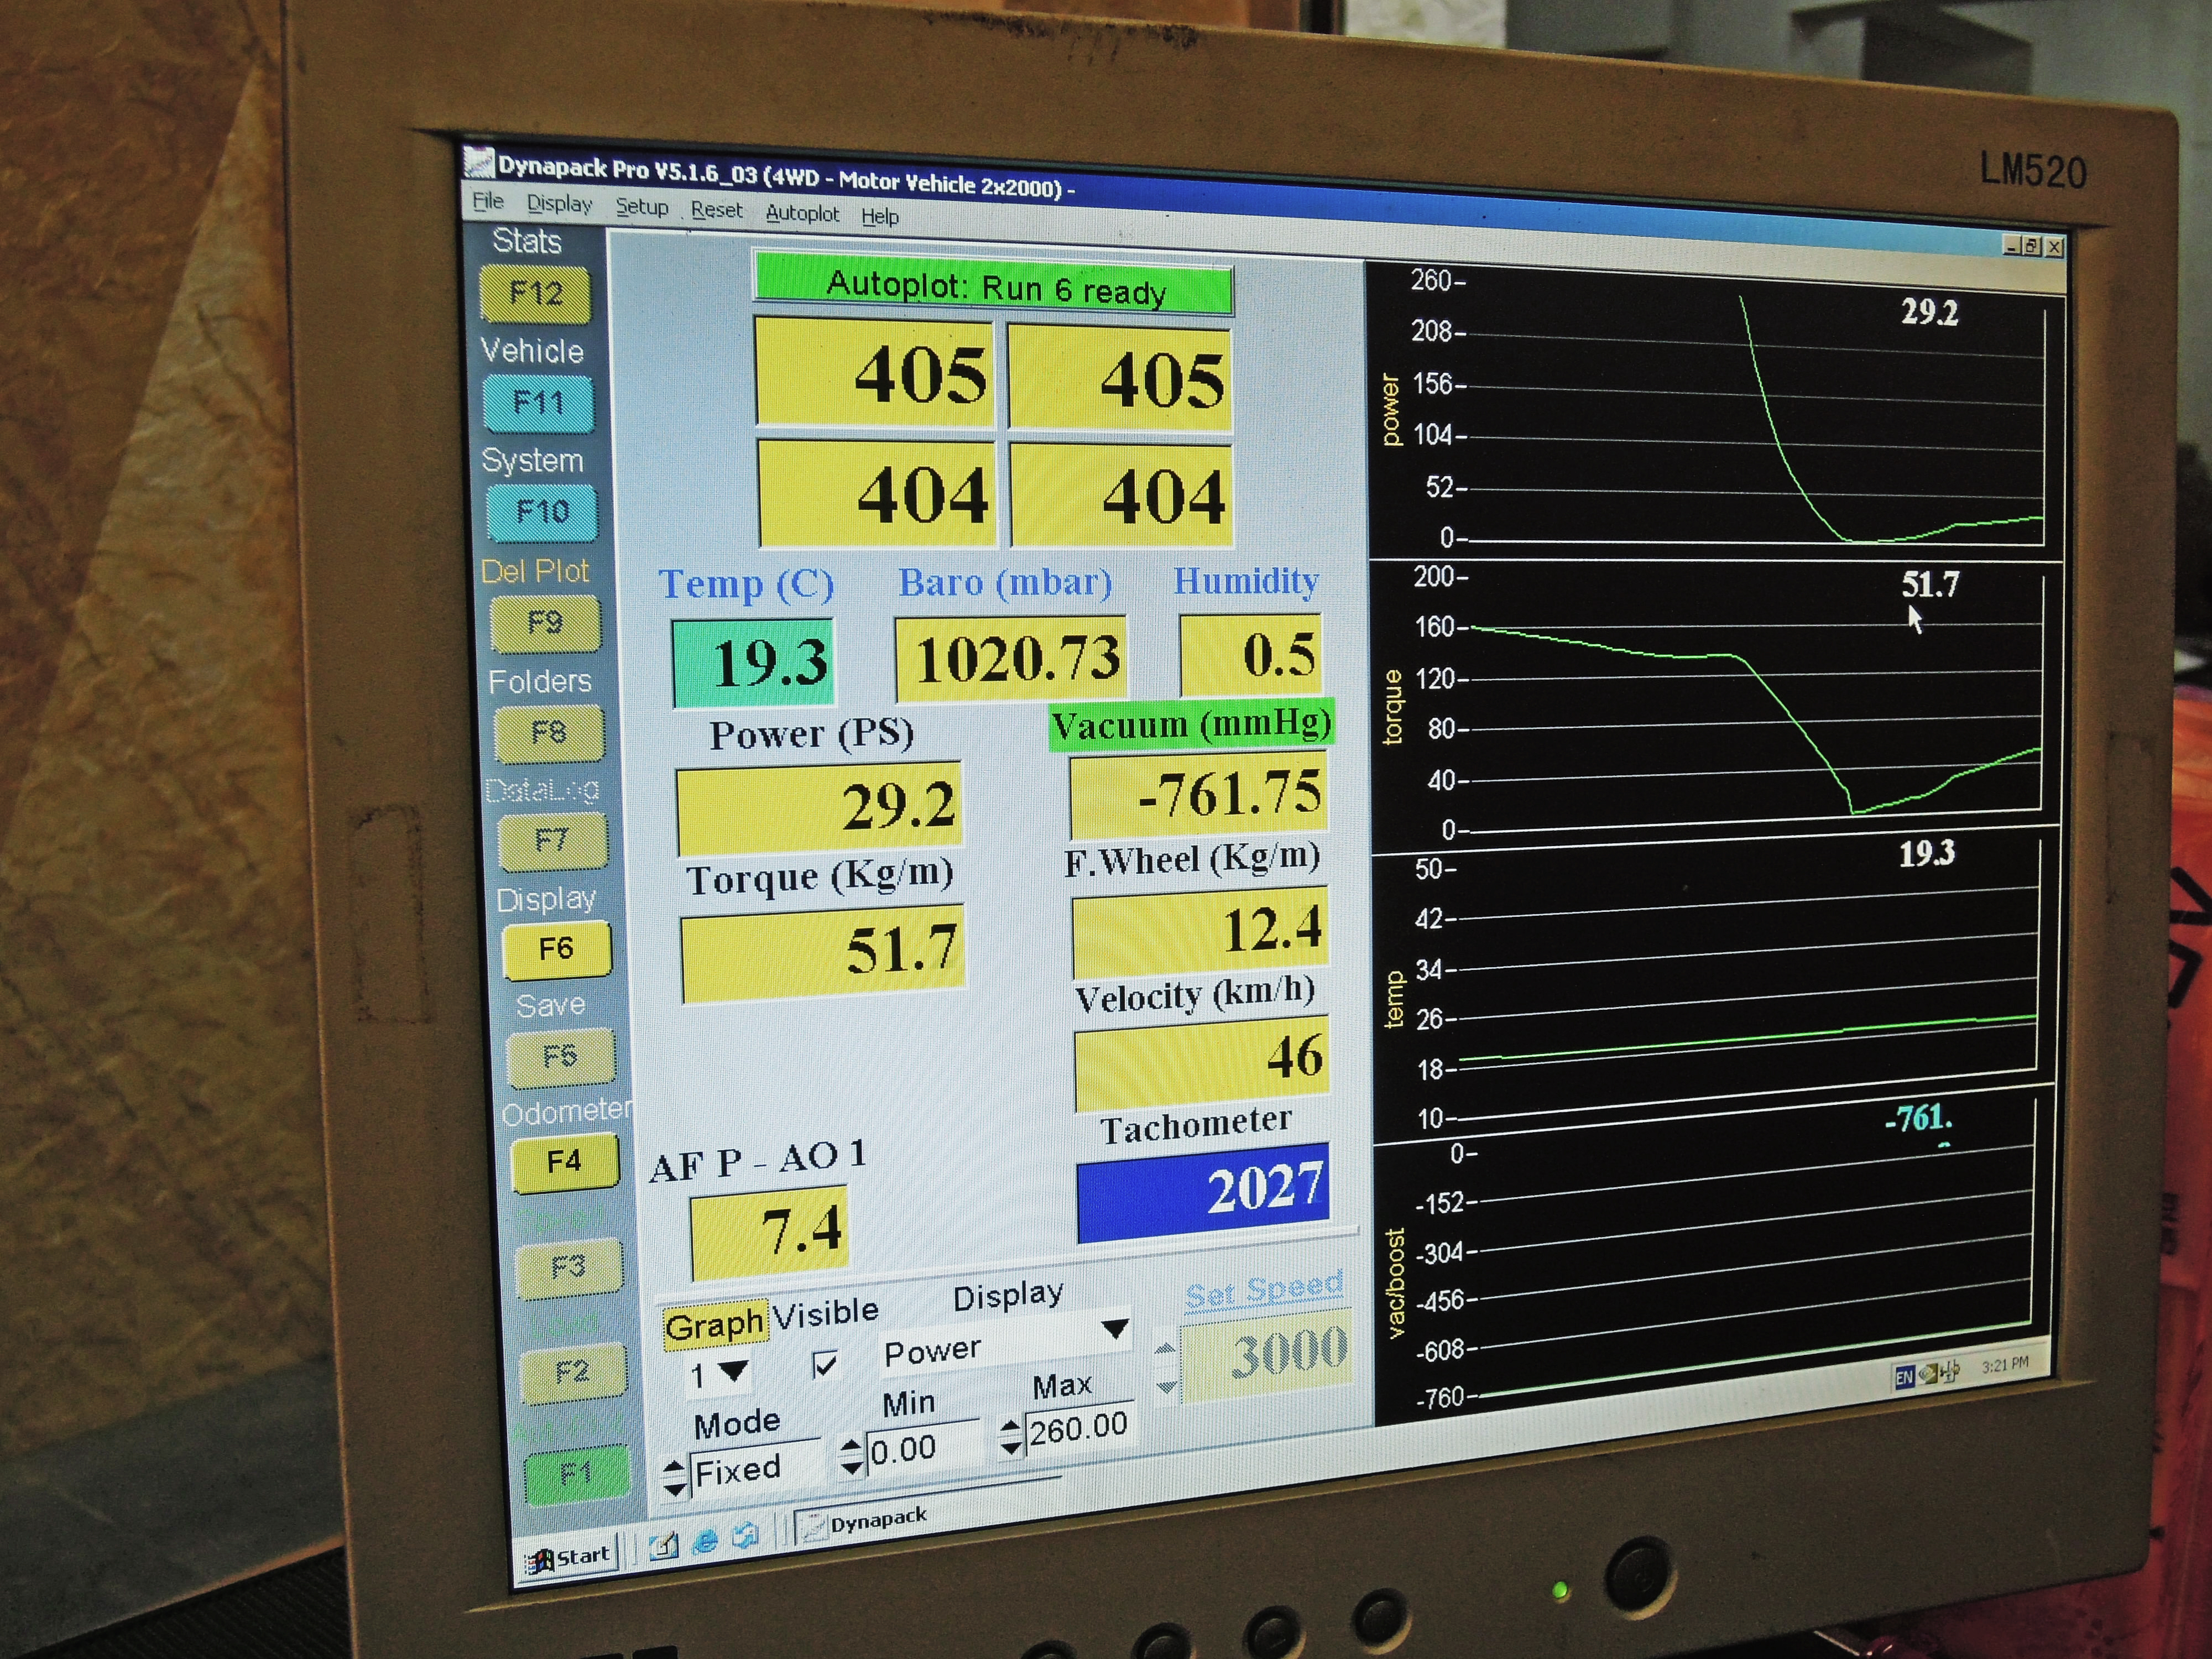The width and height of the screenshot is (2212, 1659).
Task: Click the F.Wheel 12.4 value
Action: [x=1200, y=931]
